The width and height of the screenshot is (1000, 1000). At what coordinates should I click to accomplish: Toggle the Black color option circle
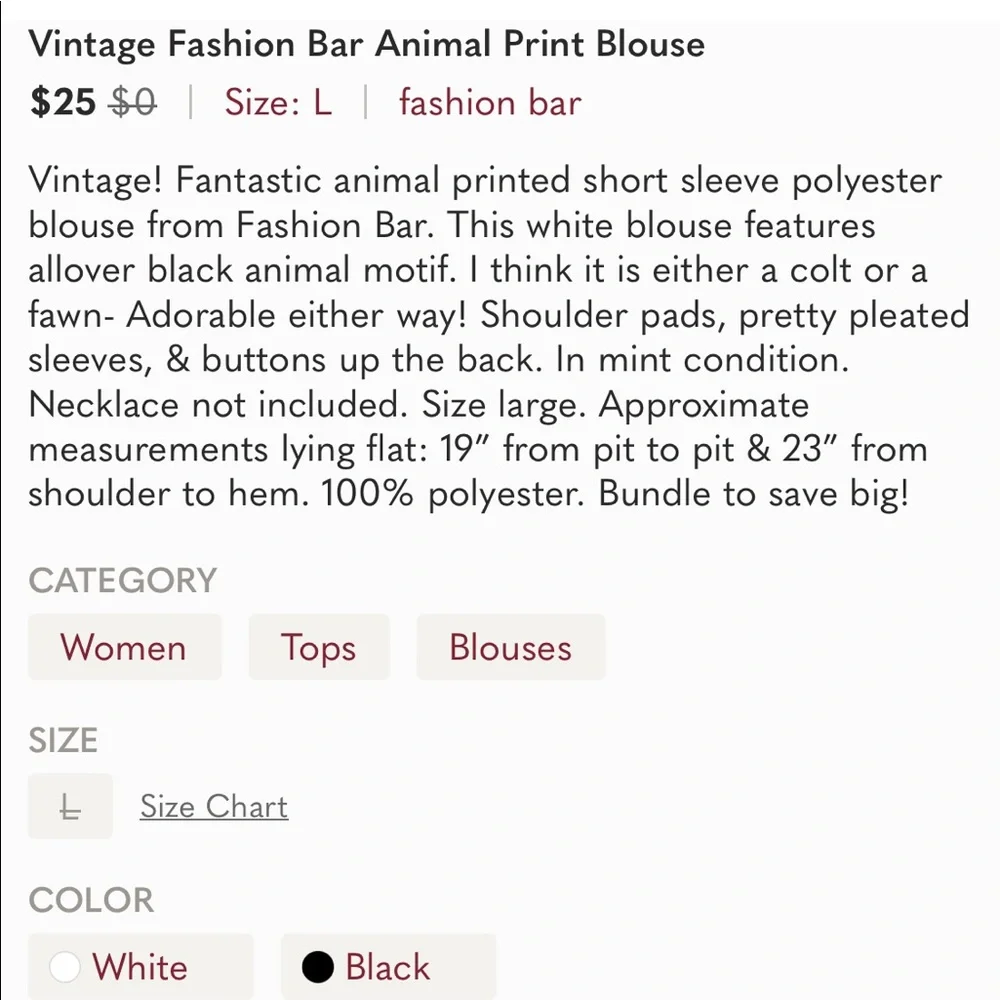pos(317,966)
